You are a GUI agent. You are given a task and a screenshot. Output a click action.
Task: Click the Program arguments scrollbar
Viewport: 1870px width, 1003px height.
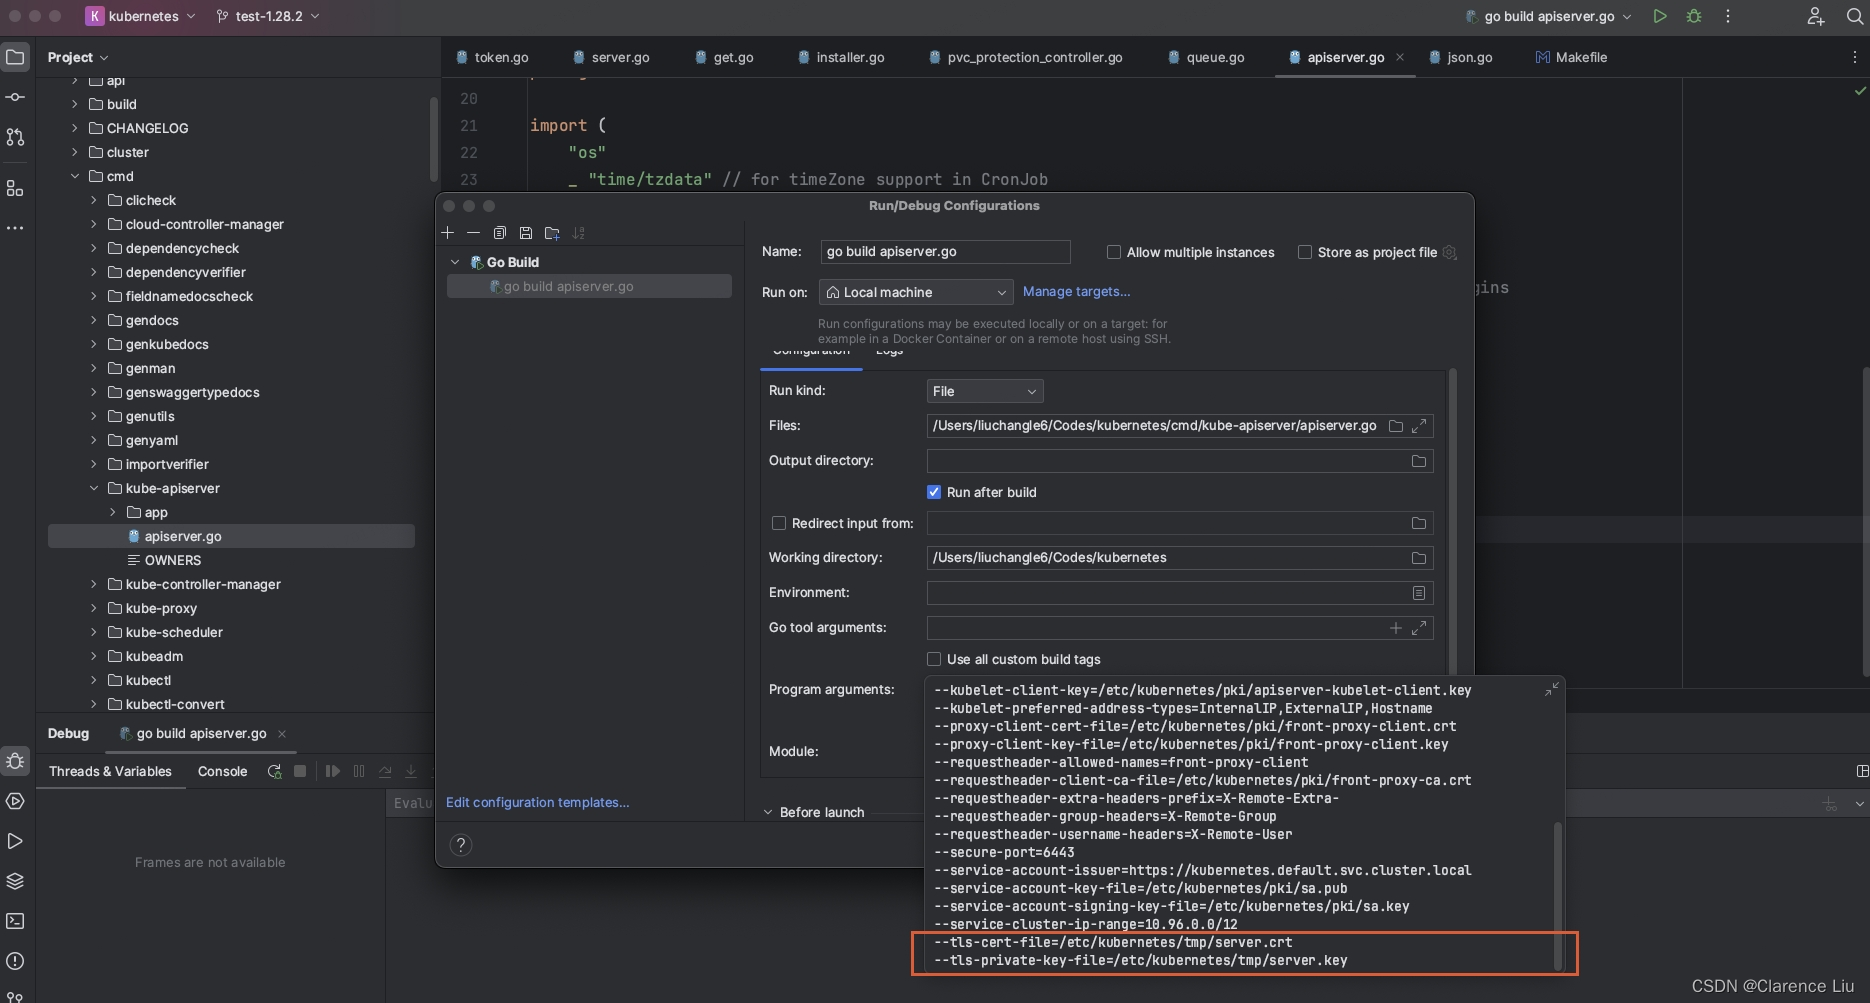[x=1557, y=895]
